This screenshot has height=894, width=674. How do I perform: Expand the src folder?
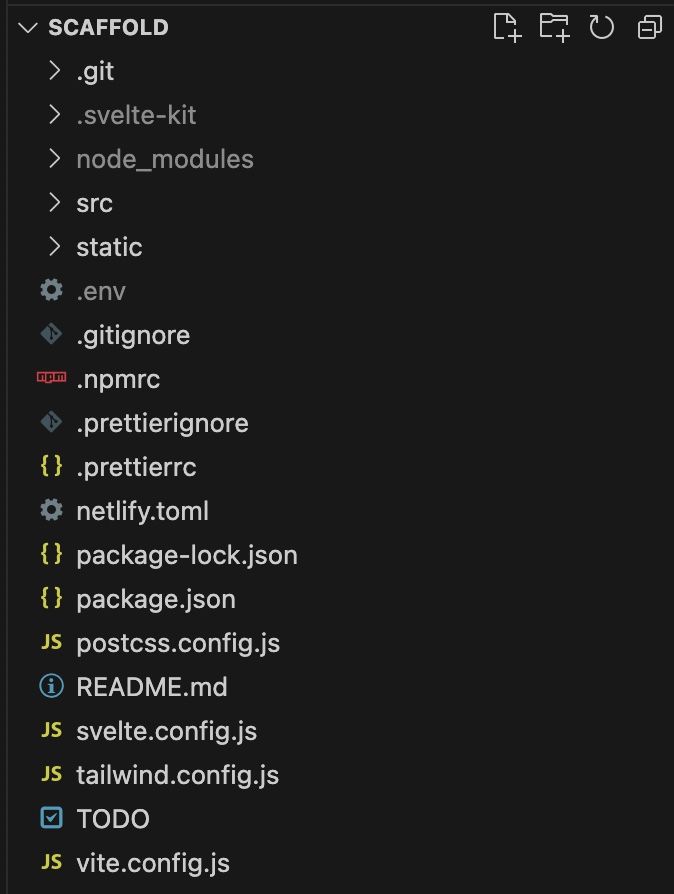pyautogui.click(x=56, y=203)
